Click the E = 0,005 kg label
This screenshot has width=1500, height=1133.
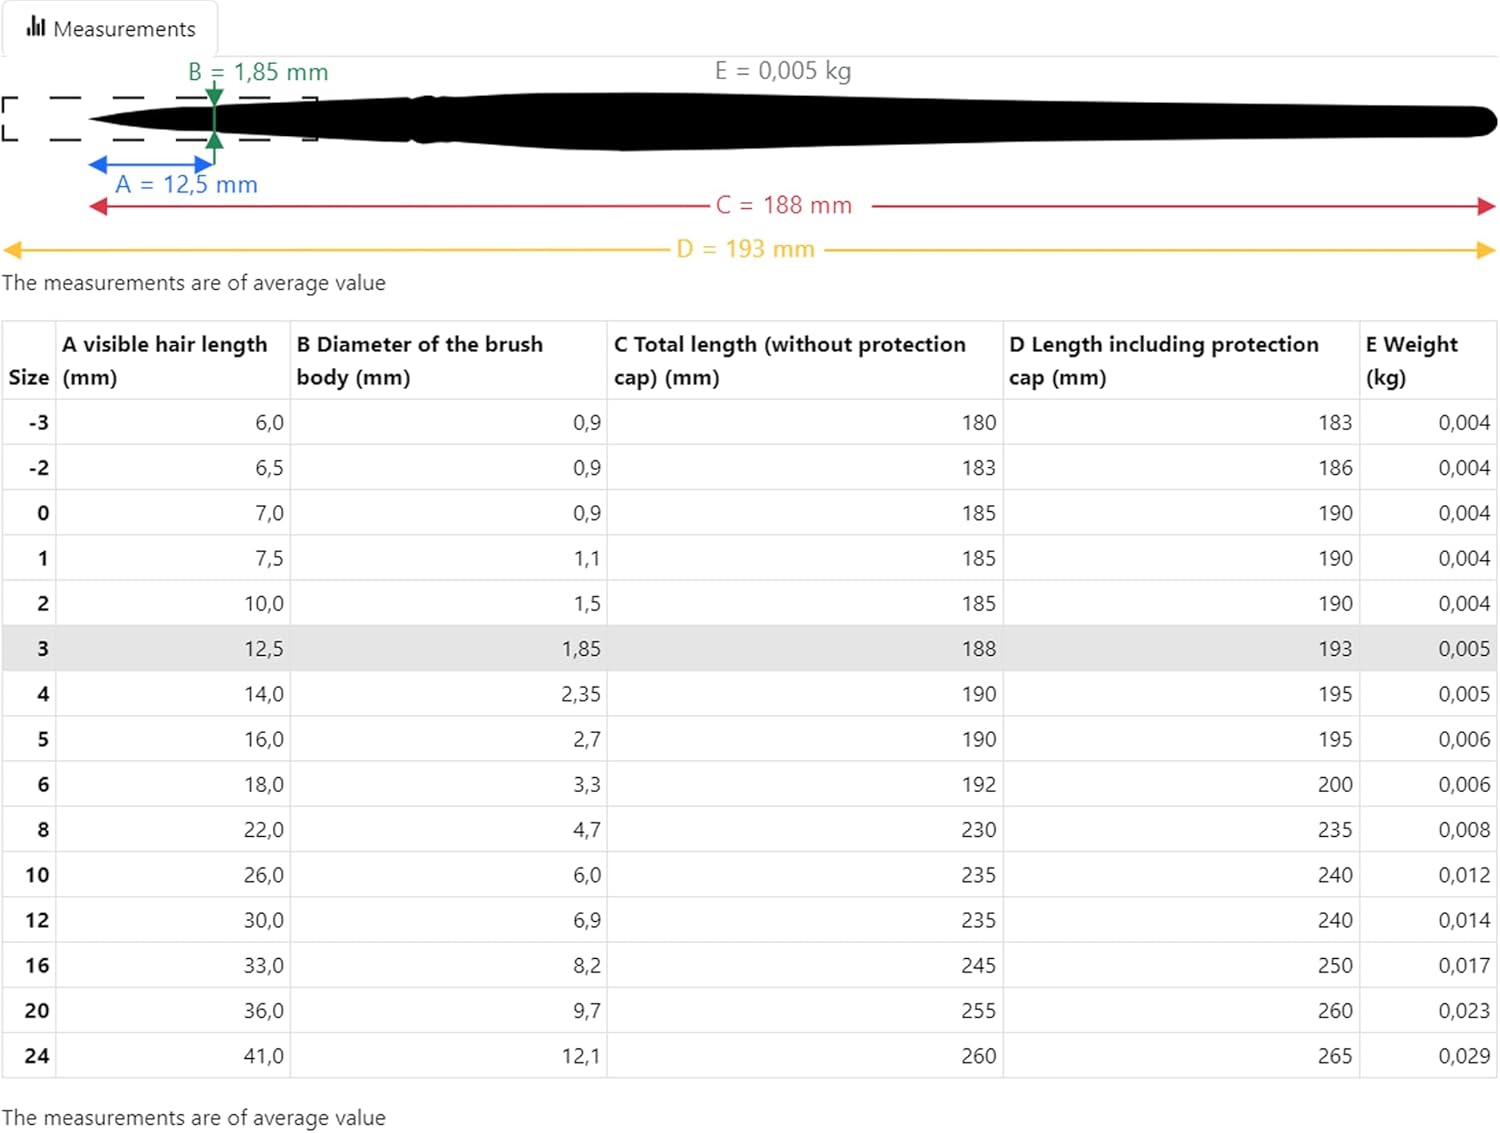(783, 70)
